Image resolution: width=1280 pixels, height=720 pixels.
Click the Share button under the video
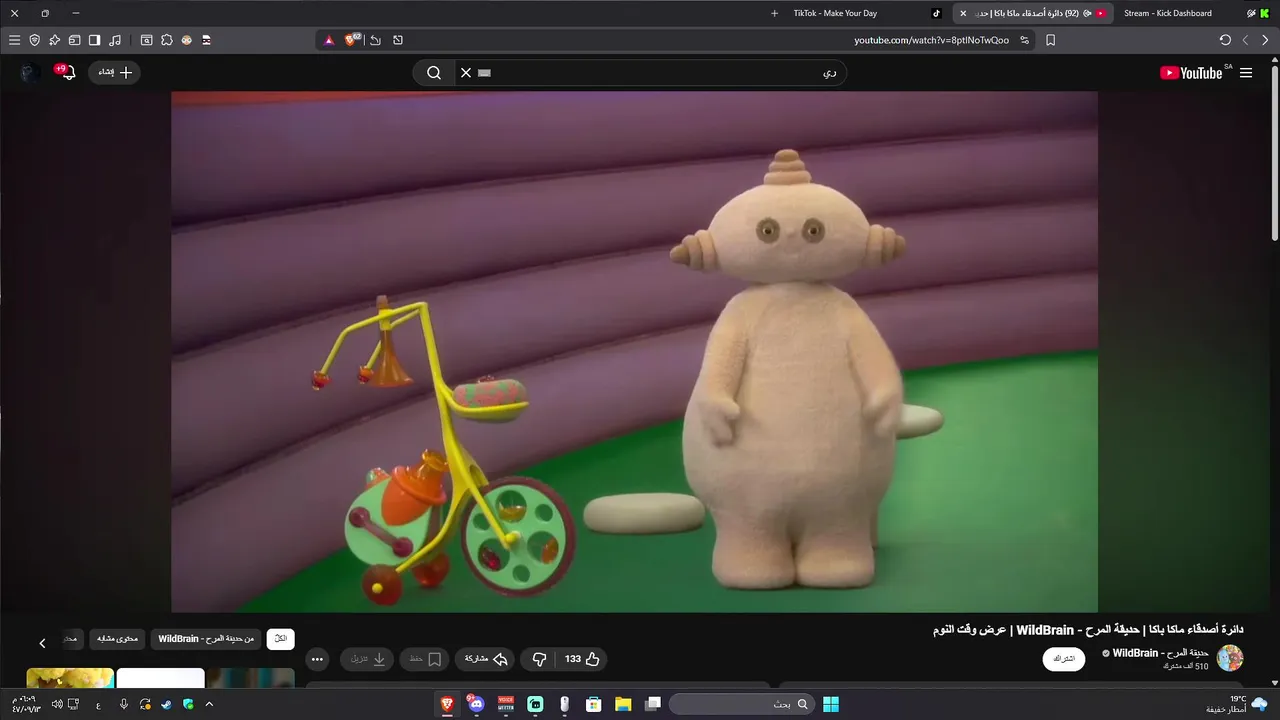pos(487,659)
